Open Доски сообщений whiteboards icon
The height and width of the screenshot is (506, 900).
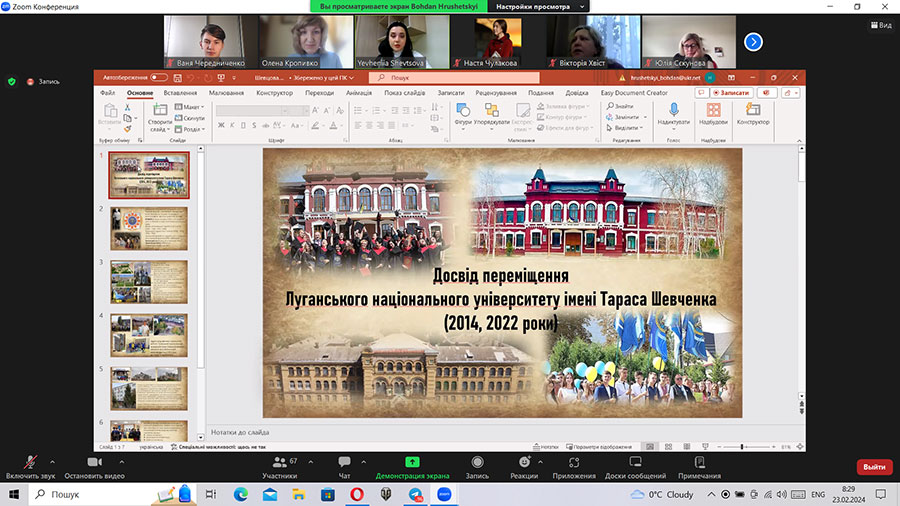pyautogui.click(x=635, y=463)
